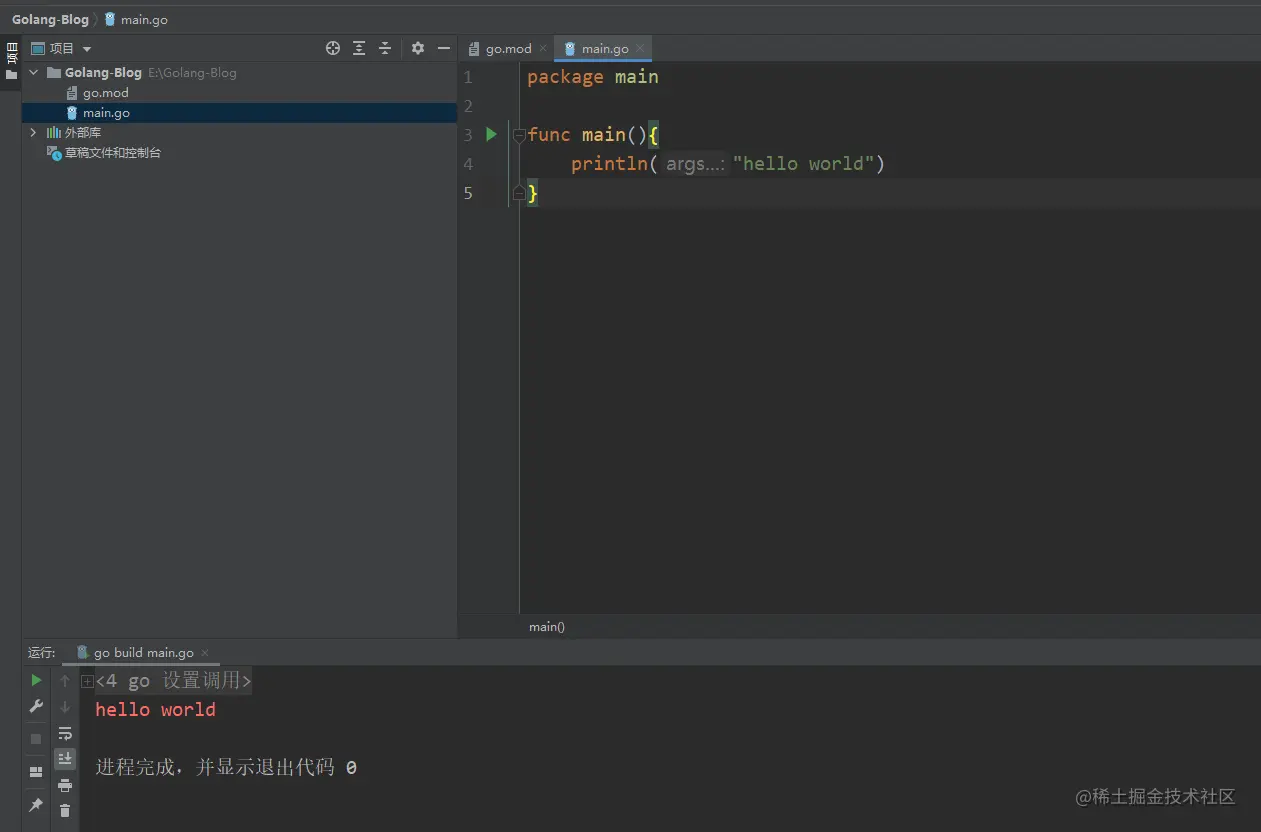Close the go.mod editor tab
The width and height of the screenshot is (1261, 832).
[x=543, y=48]
